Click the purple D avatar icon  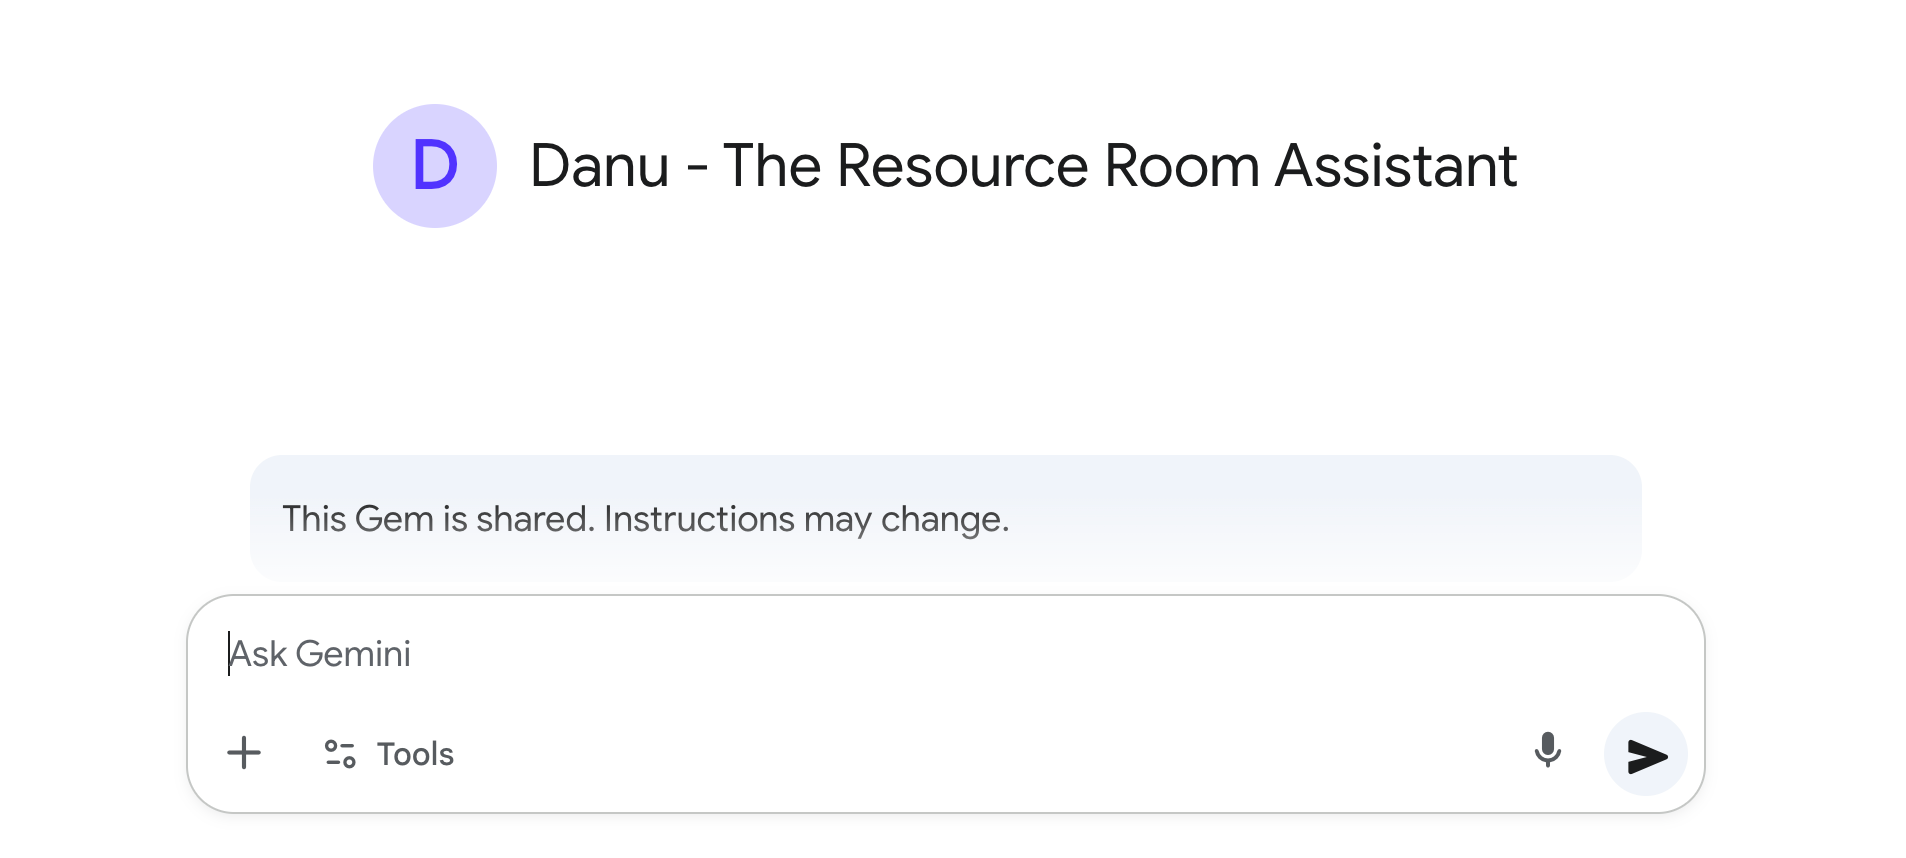435,166
